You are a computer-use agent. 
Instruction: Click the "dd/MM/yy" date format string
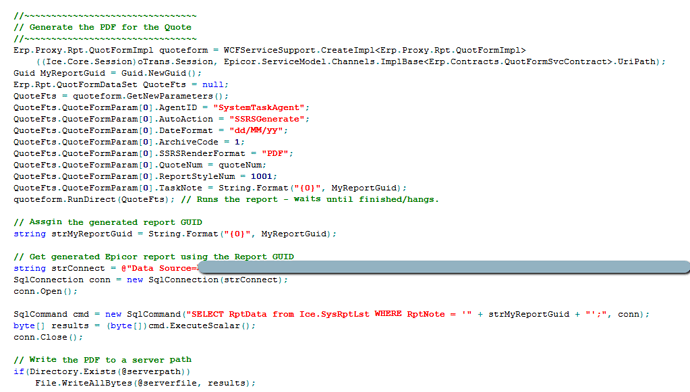257,130
